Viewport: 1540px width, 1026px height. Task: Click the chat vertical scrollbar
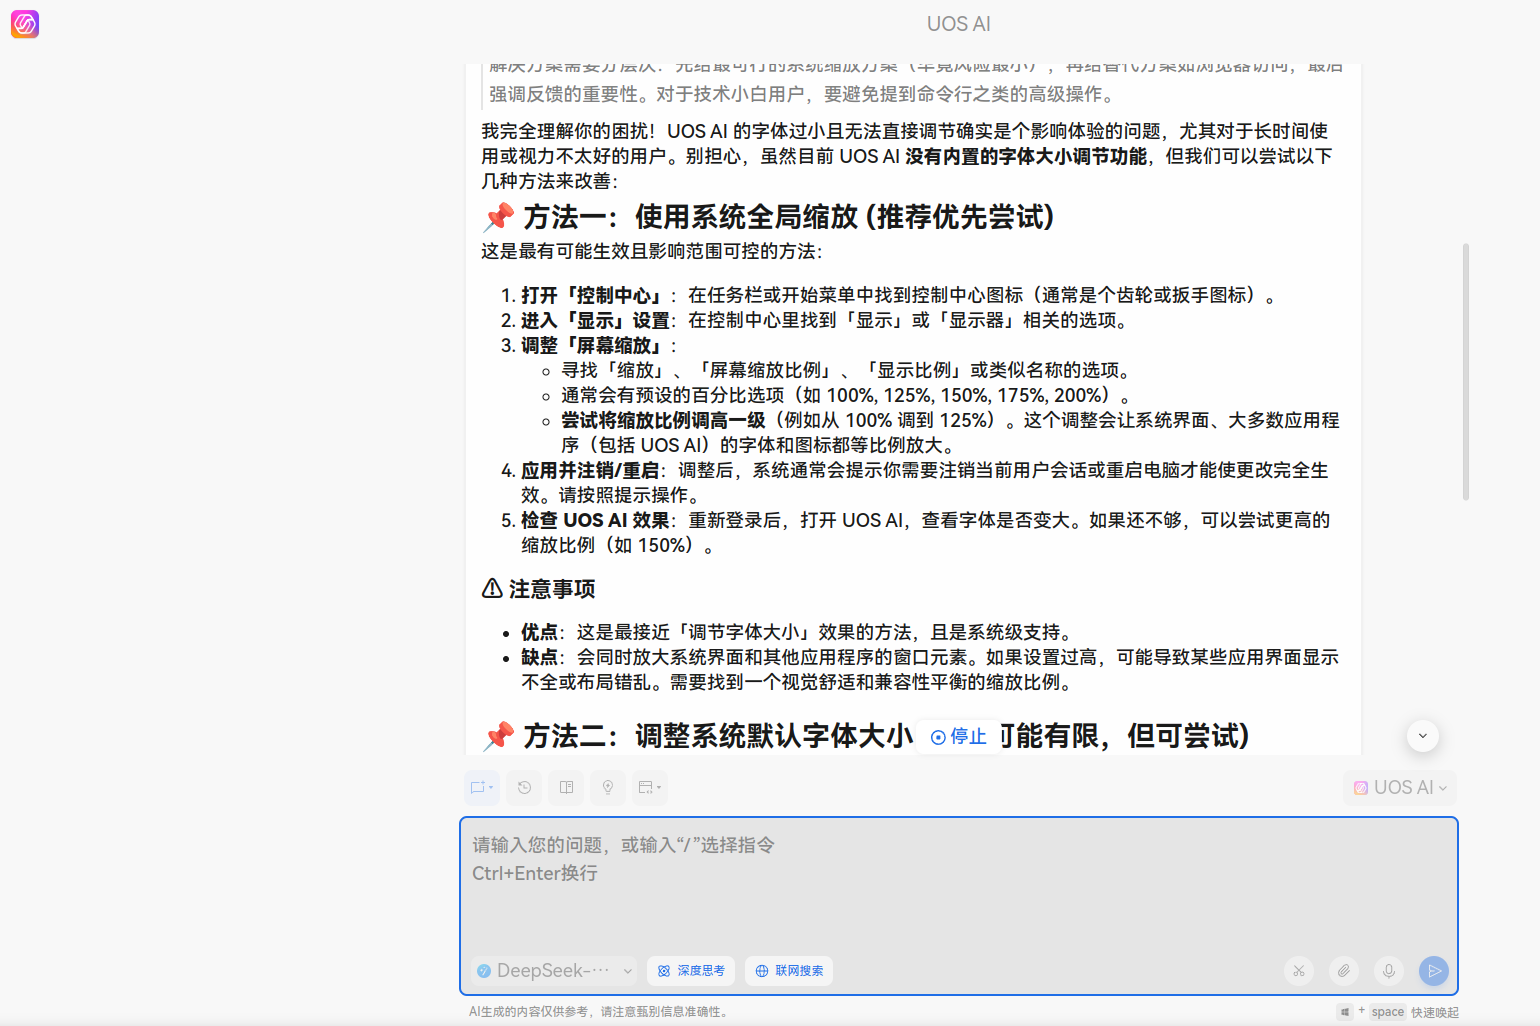click(1466, 371)
